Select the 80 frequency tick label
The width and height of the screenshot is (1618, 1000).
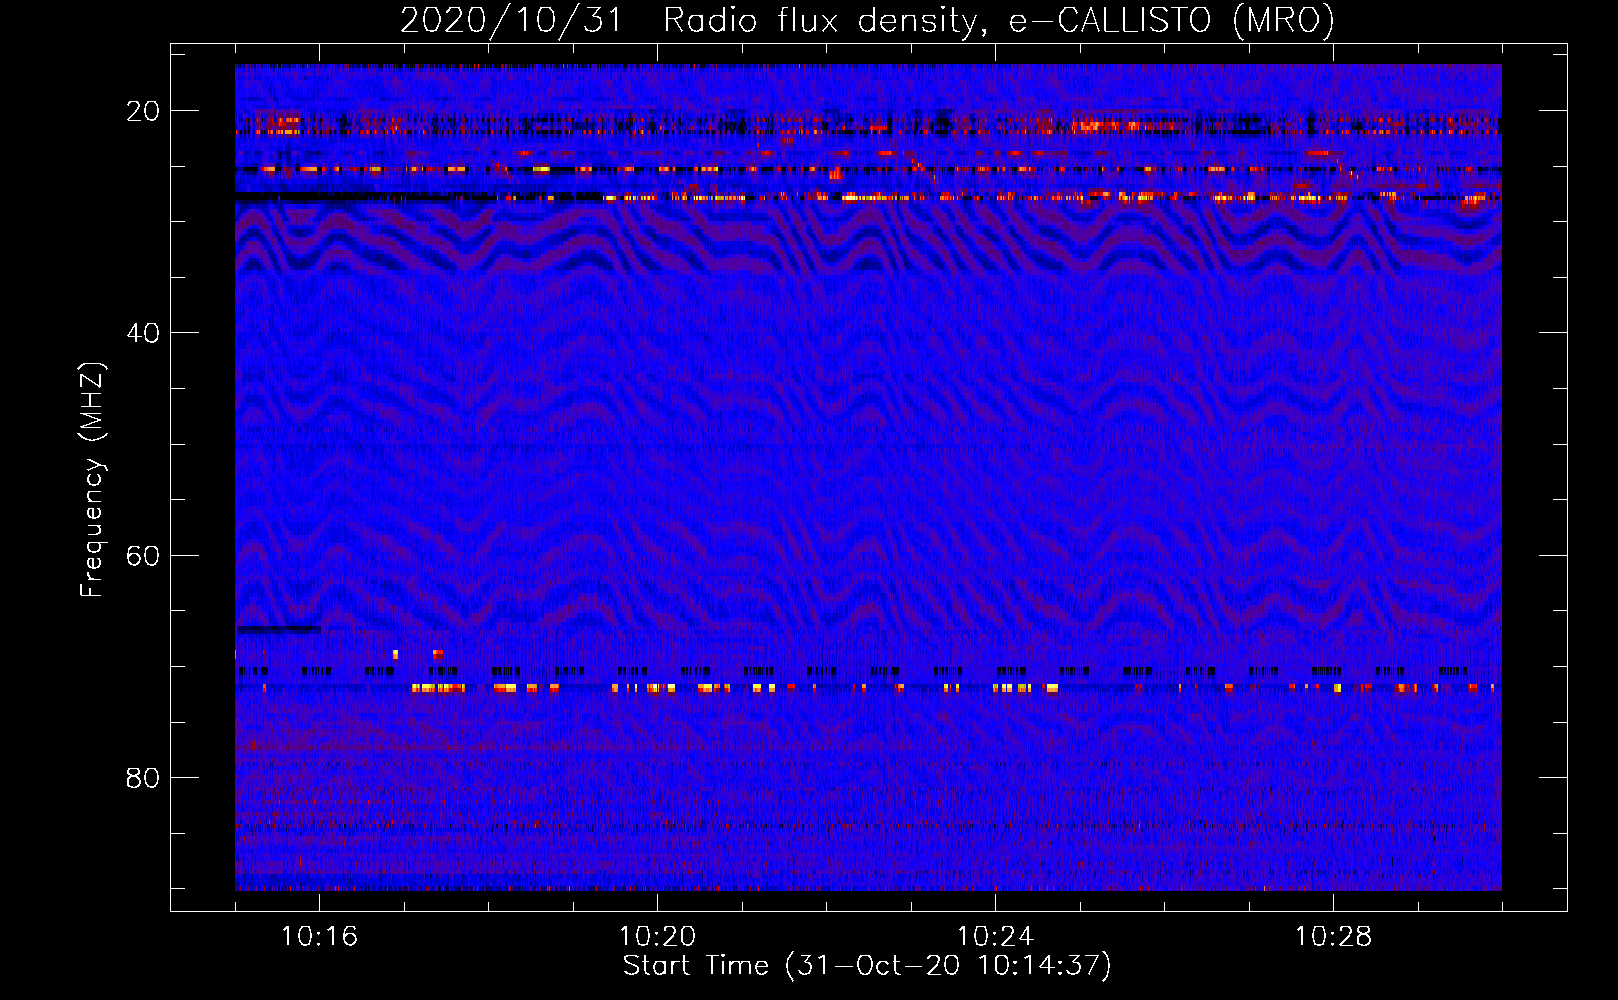(x=143, y=777)
